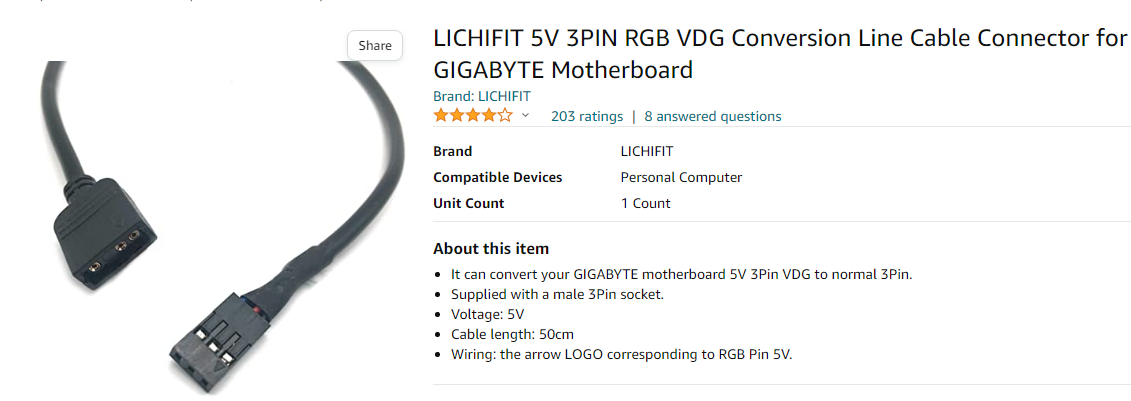The image size is (1131, 401).
Task: Select the Compatible Devices label
Action: tap(497, 178)
